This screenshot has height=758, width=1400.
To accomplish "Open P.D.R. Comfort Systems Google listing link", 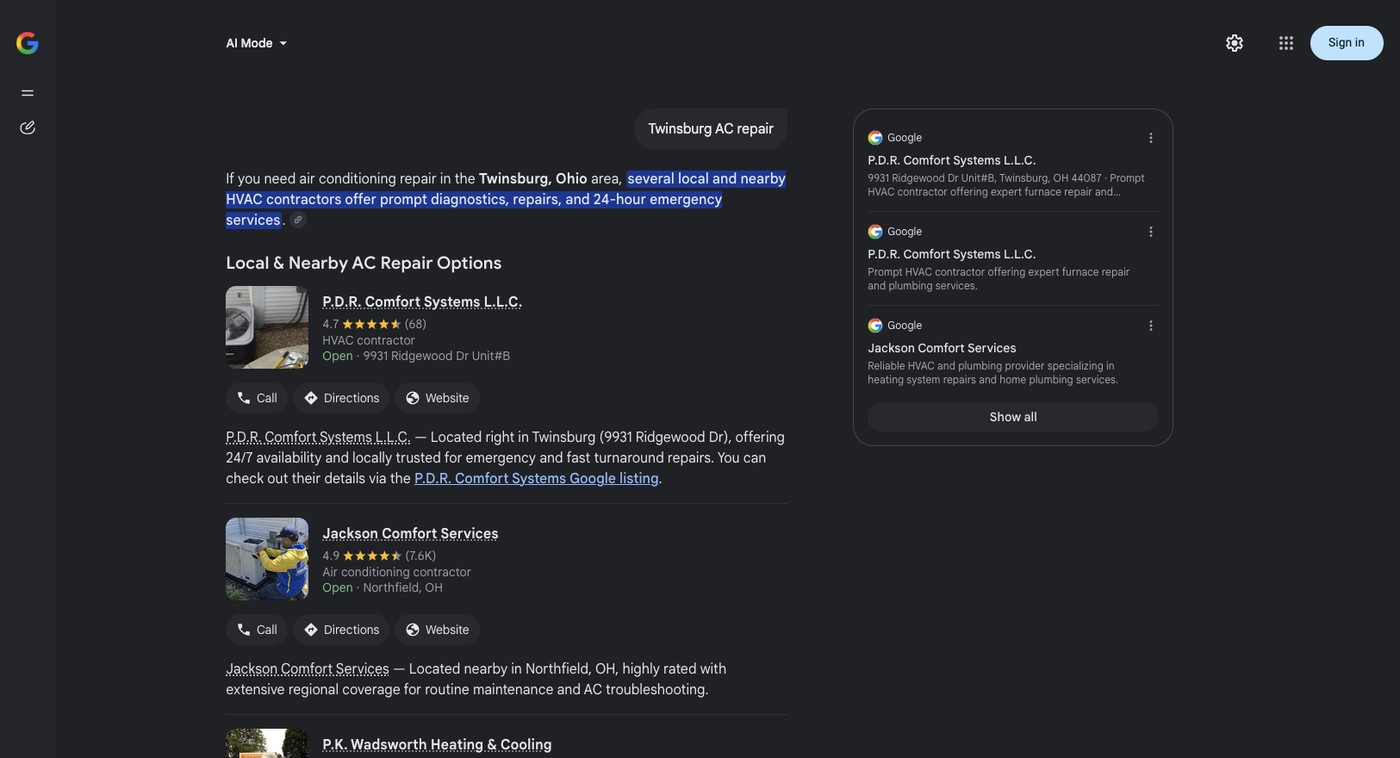I will tap(536, 479).
